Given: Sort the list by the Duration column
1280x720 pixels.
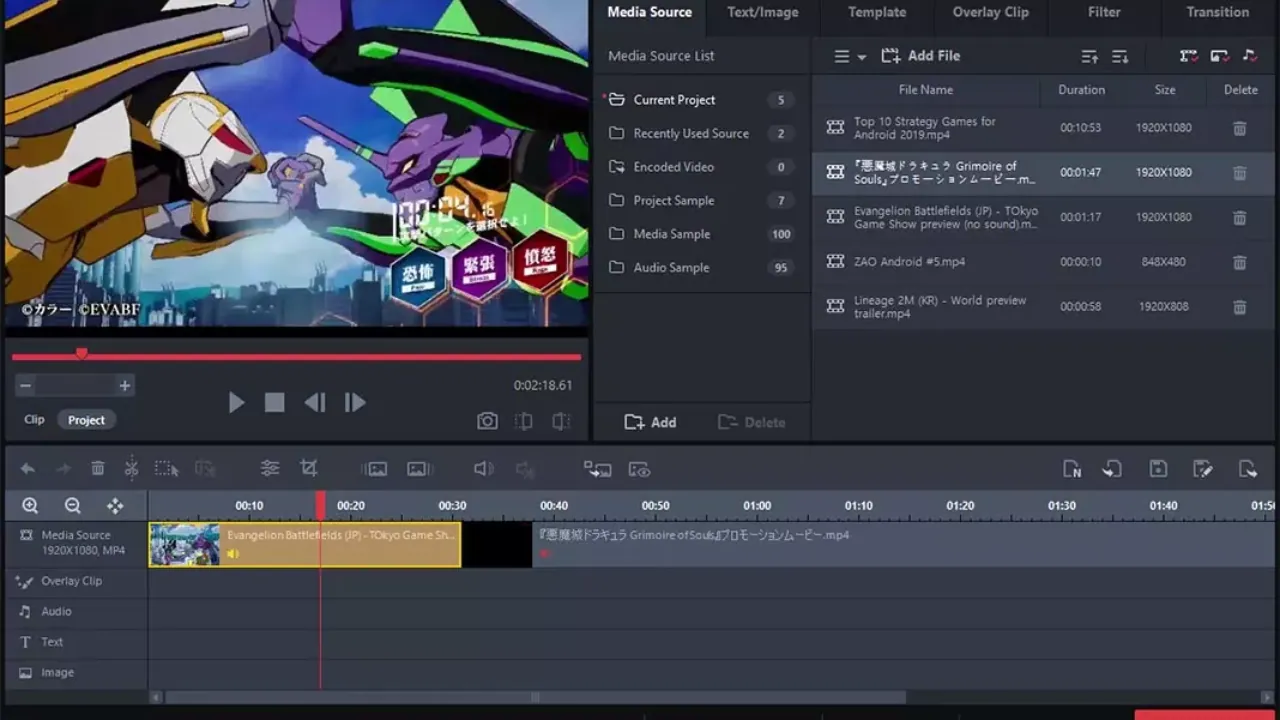Looking at the screenshot, I should tap(1081, 90).
